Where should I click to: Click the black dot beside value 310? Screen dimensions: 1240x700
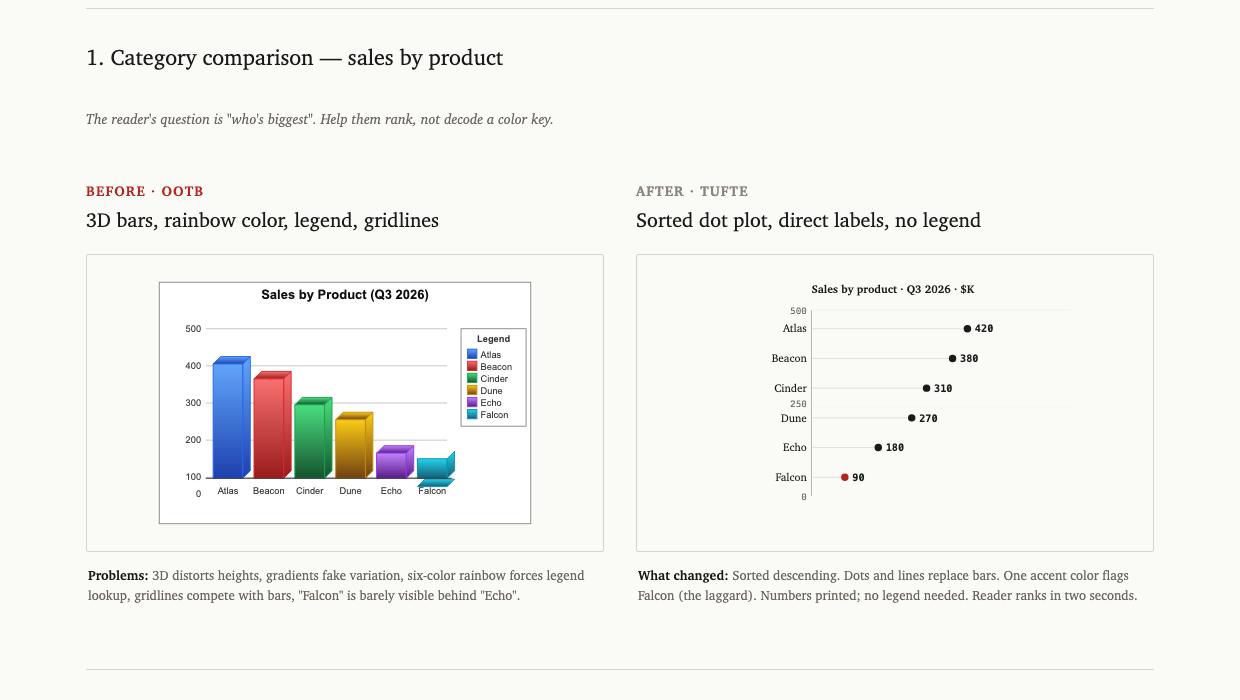(926, 388)
